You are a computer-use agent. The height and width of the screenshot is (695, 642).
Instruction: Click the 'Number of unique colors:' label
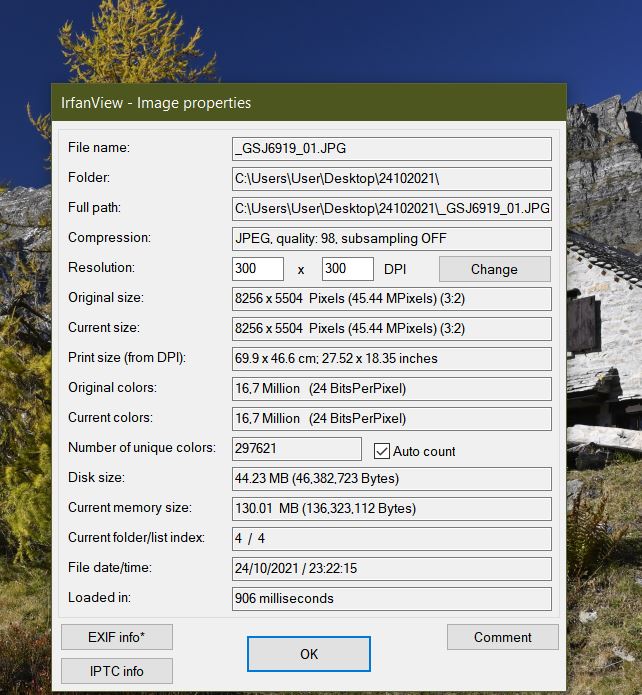pos(142,448)
